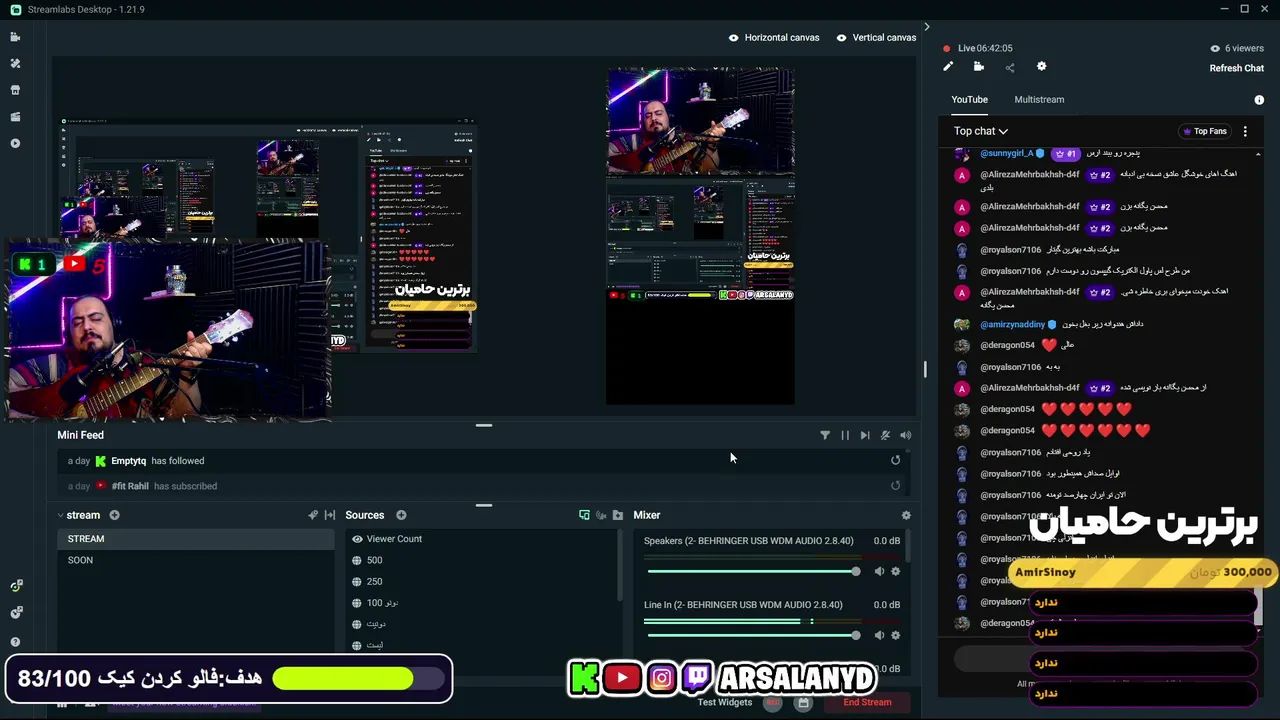Select the 500 source
This screenshot has height=720, width=1280.
click(483, 560)
